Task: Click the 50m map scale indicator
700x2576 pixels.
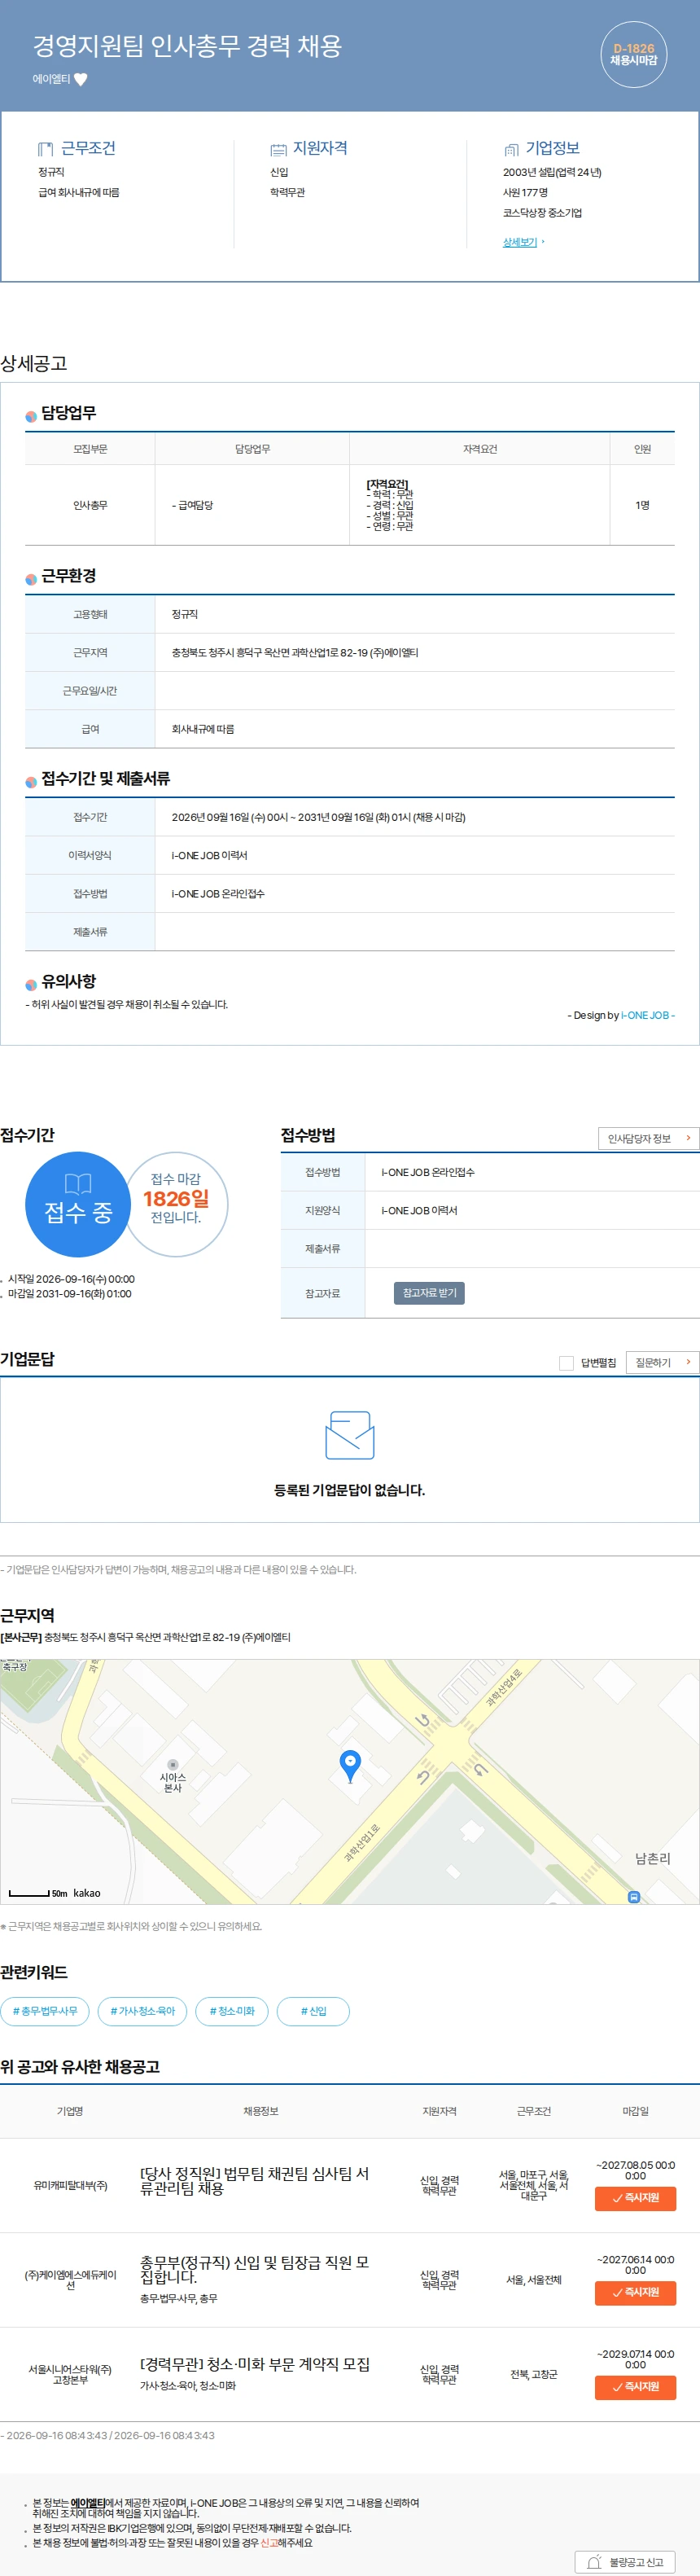Action: tap(39, 1893)
